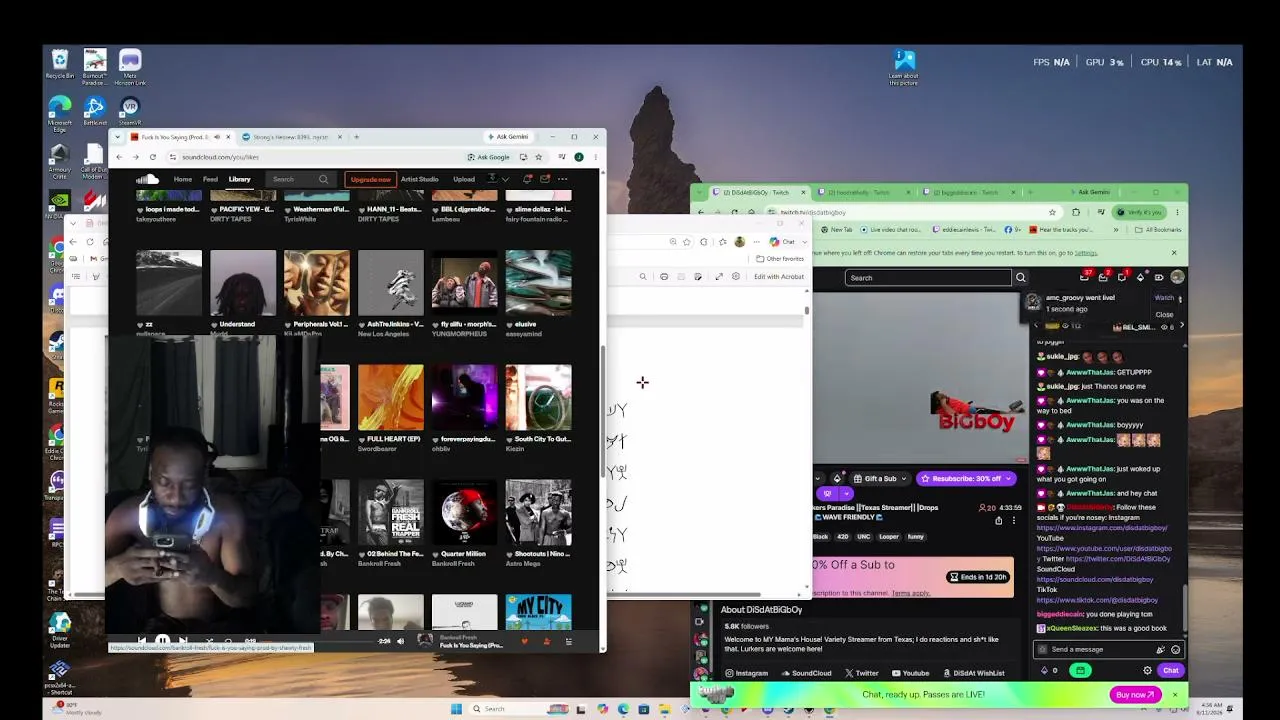Mute the SoundCloud browser tab audio
The height and width of the screenshot is (720, 1280).
(217, 137)
